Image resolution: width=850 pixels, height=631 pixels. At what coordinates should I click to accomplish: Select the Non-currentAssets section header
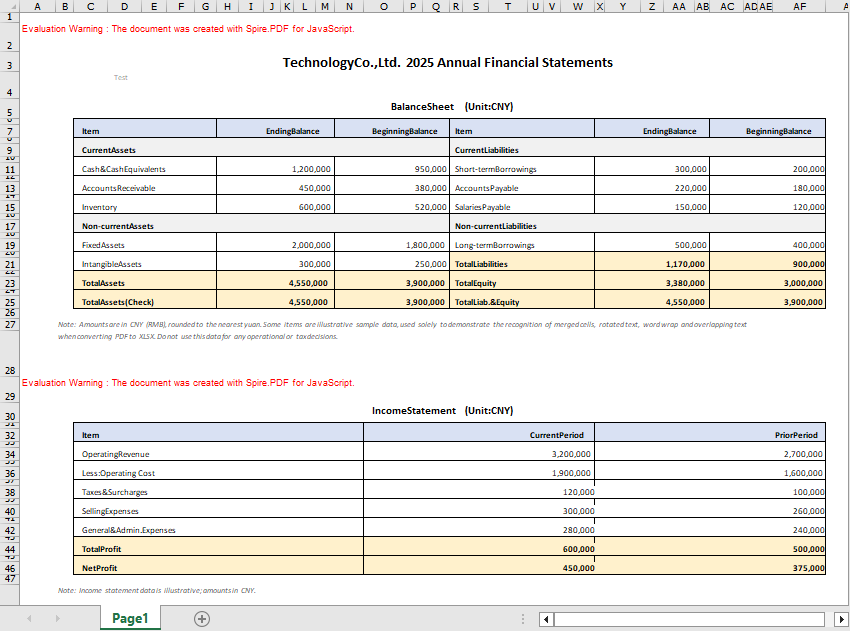coord(261,223)
